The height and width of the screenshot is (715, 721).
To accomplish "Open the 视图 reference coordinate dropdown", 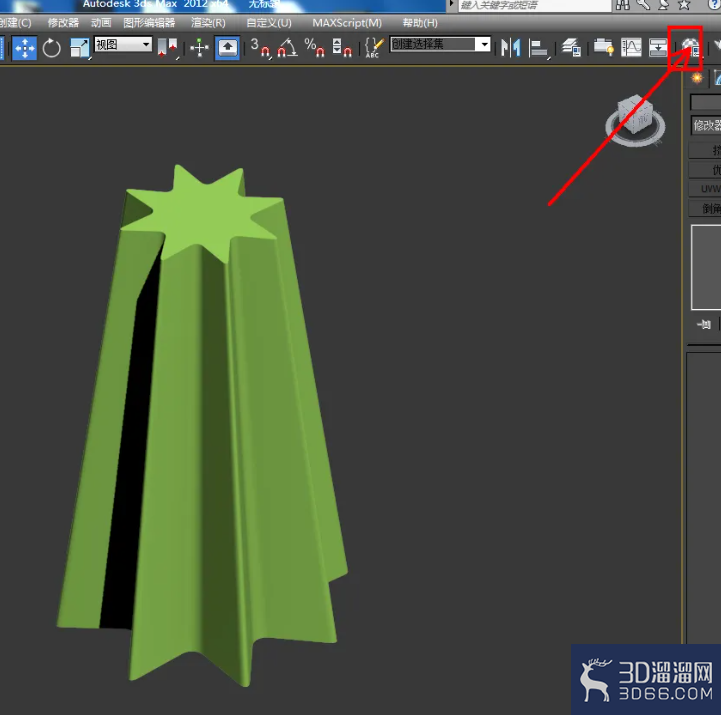I will click(x=123, y=44).
